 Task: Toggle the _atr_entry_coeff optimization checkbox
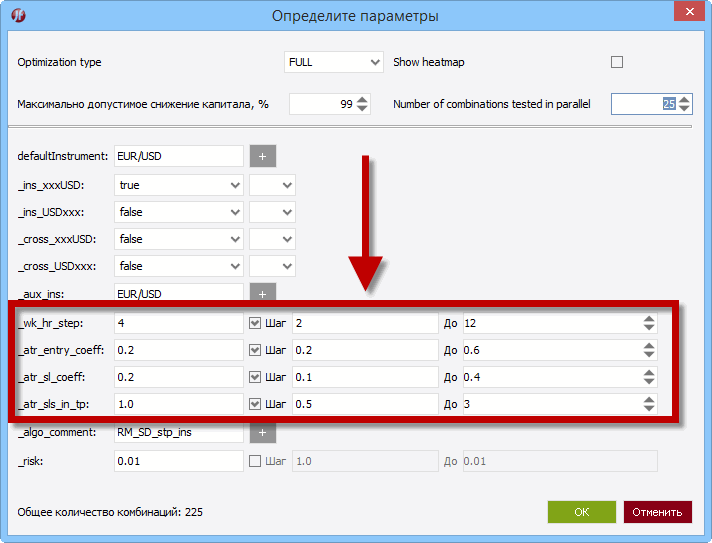255,350
